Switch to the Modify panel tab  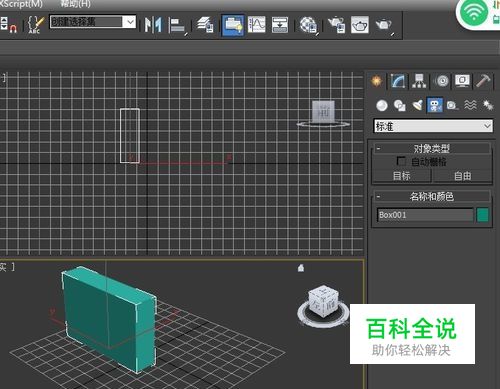398,81
